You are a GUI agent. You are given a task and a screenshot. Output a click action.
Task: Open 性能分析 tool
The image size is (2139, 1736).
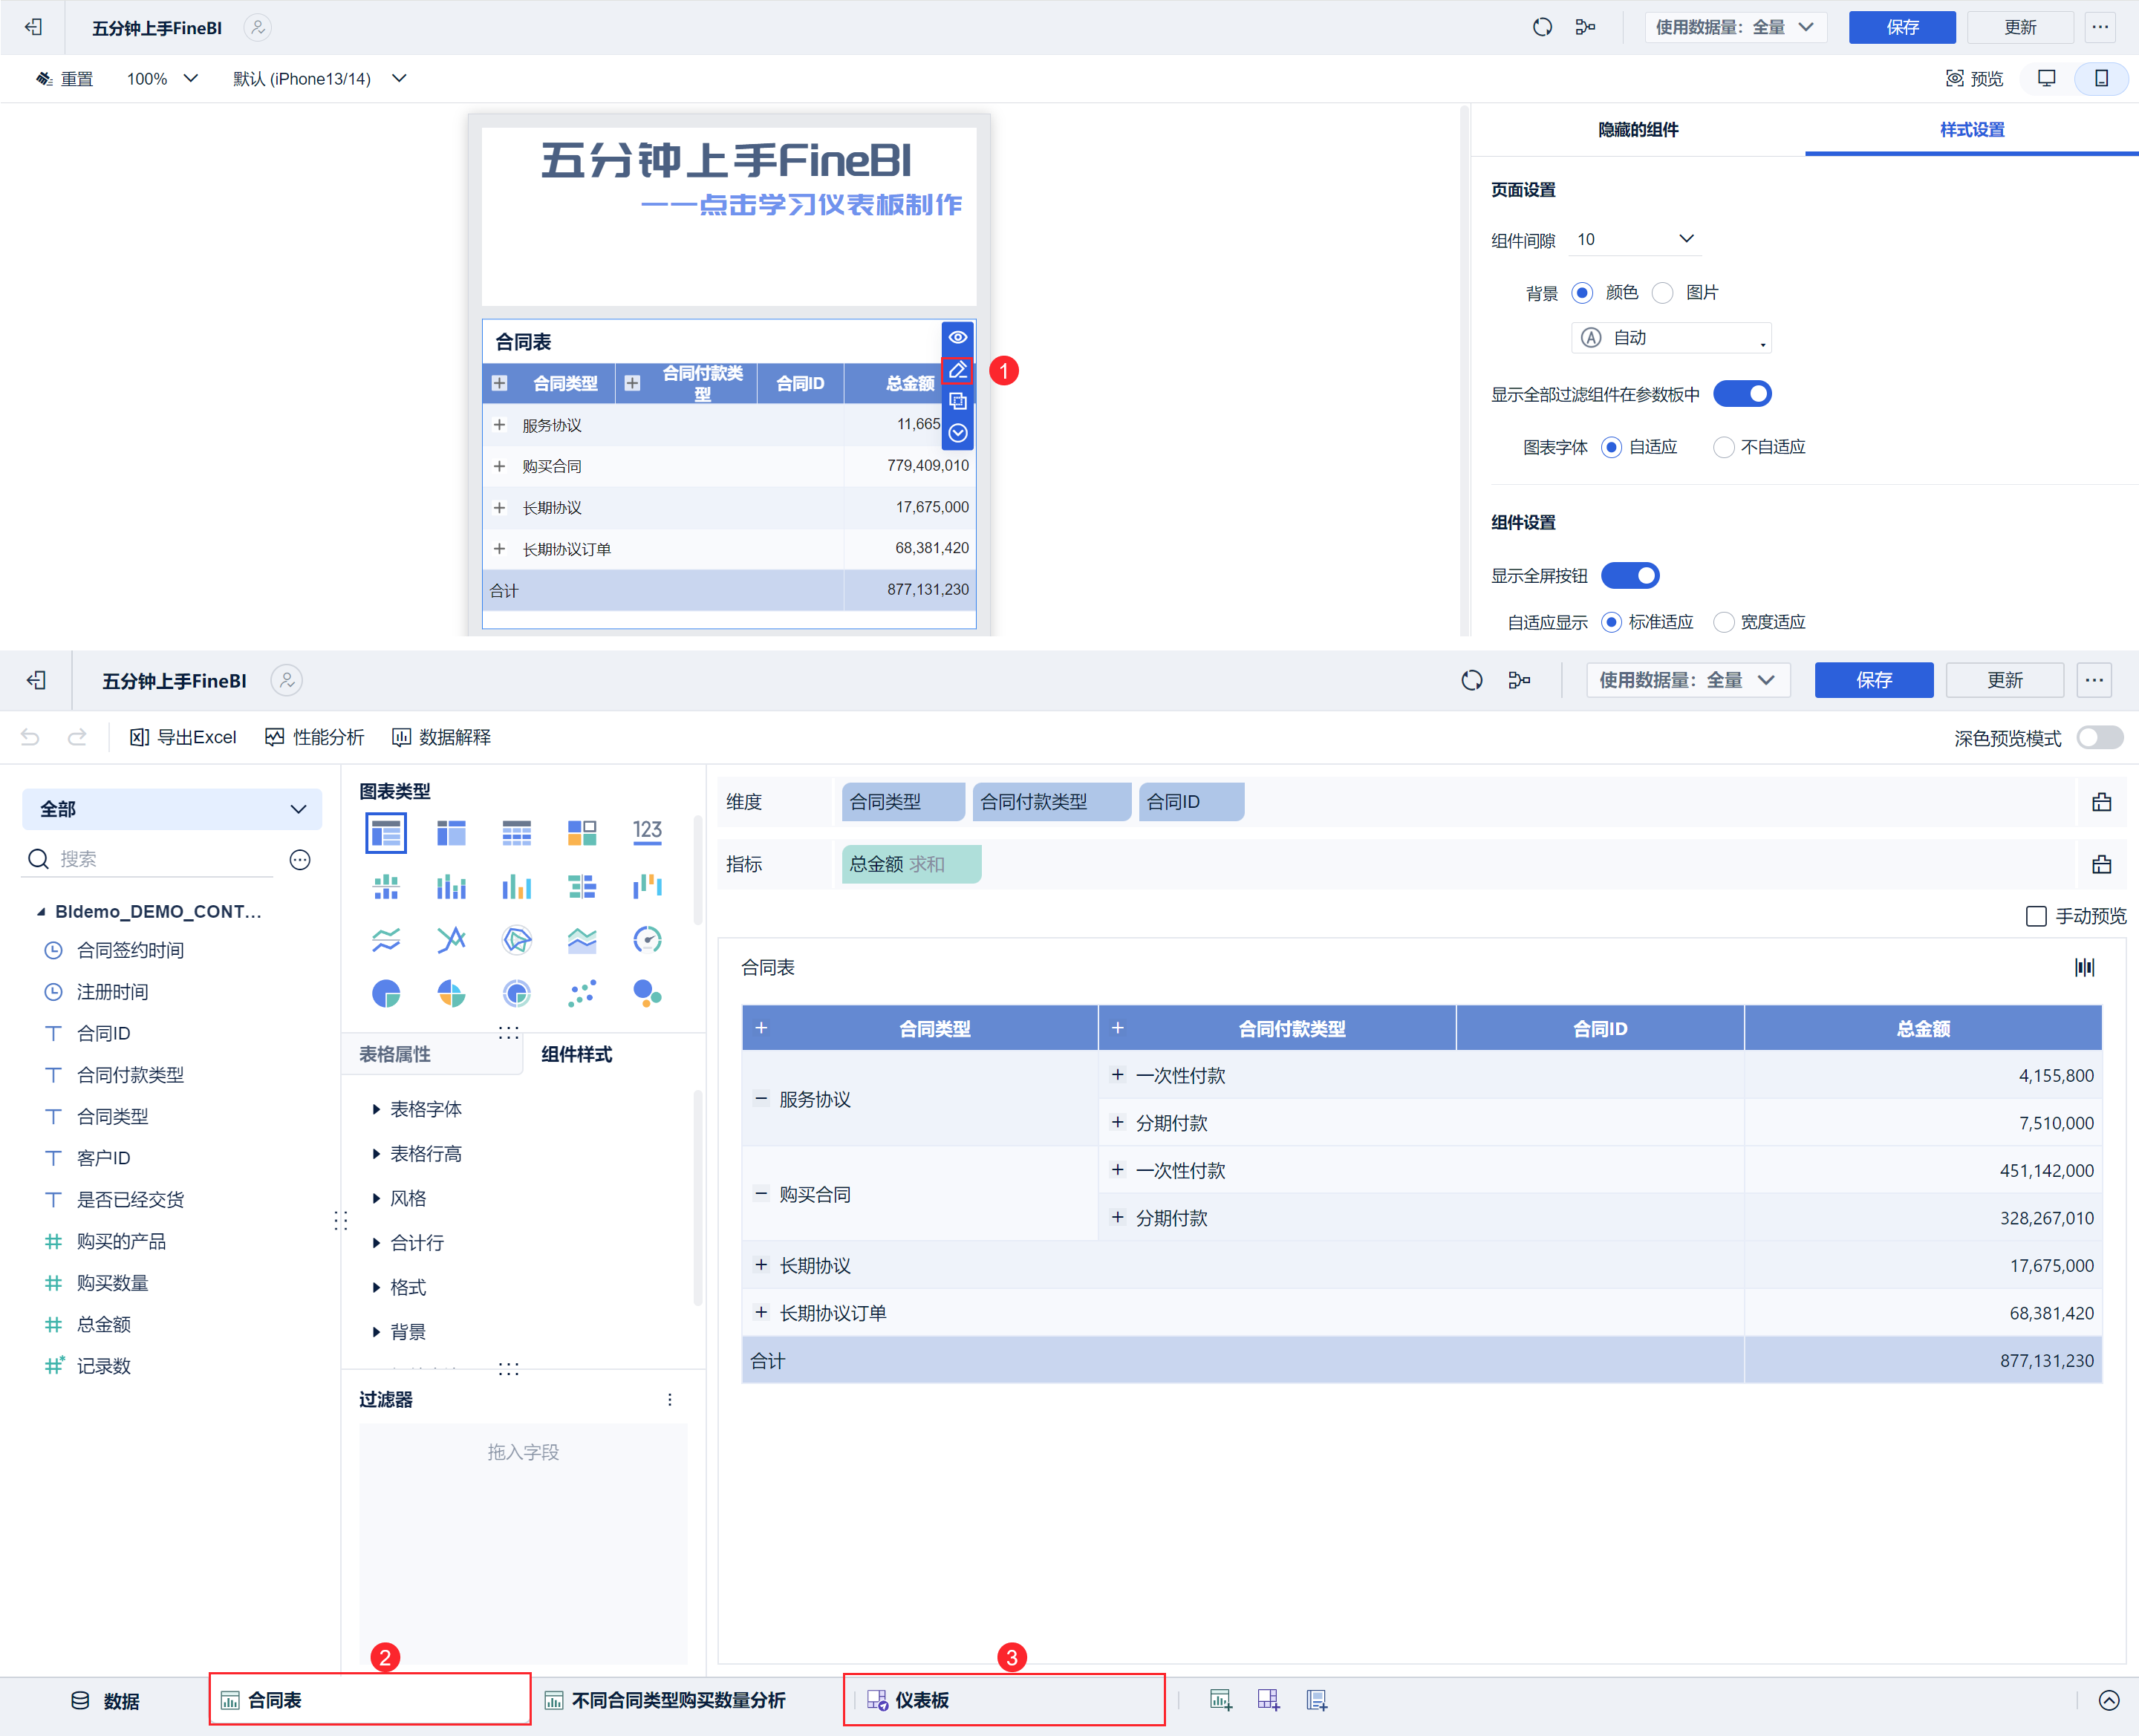pos(315,737)
